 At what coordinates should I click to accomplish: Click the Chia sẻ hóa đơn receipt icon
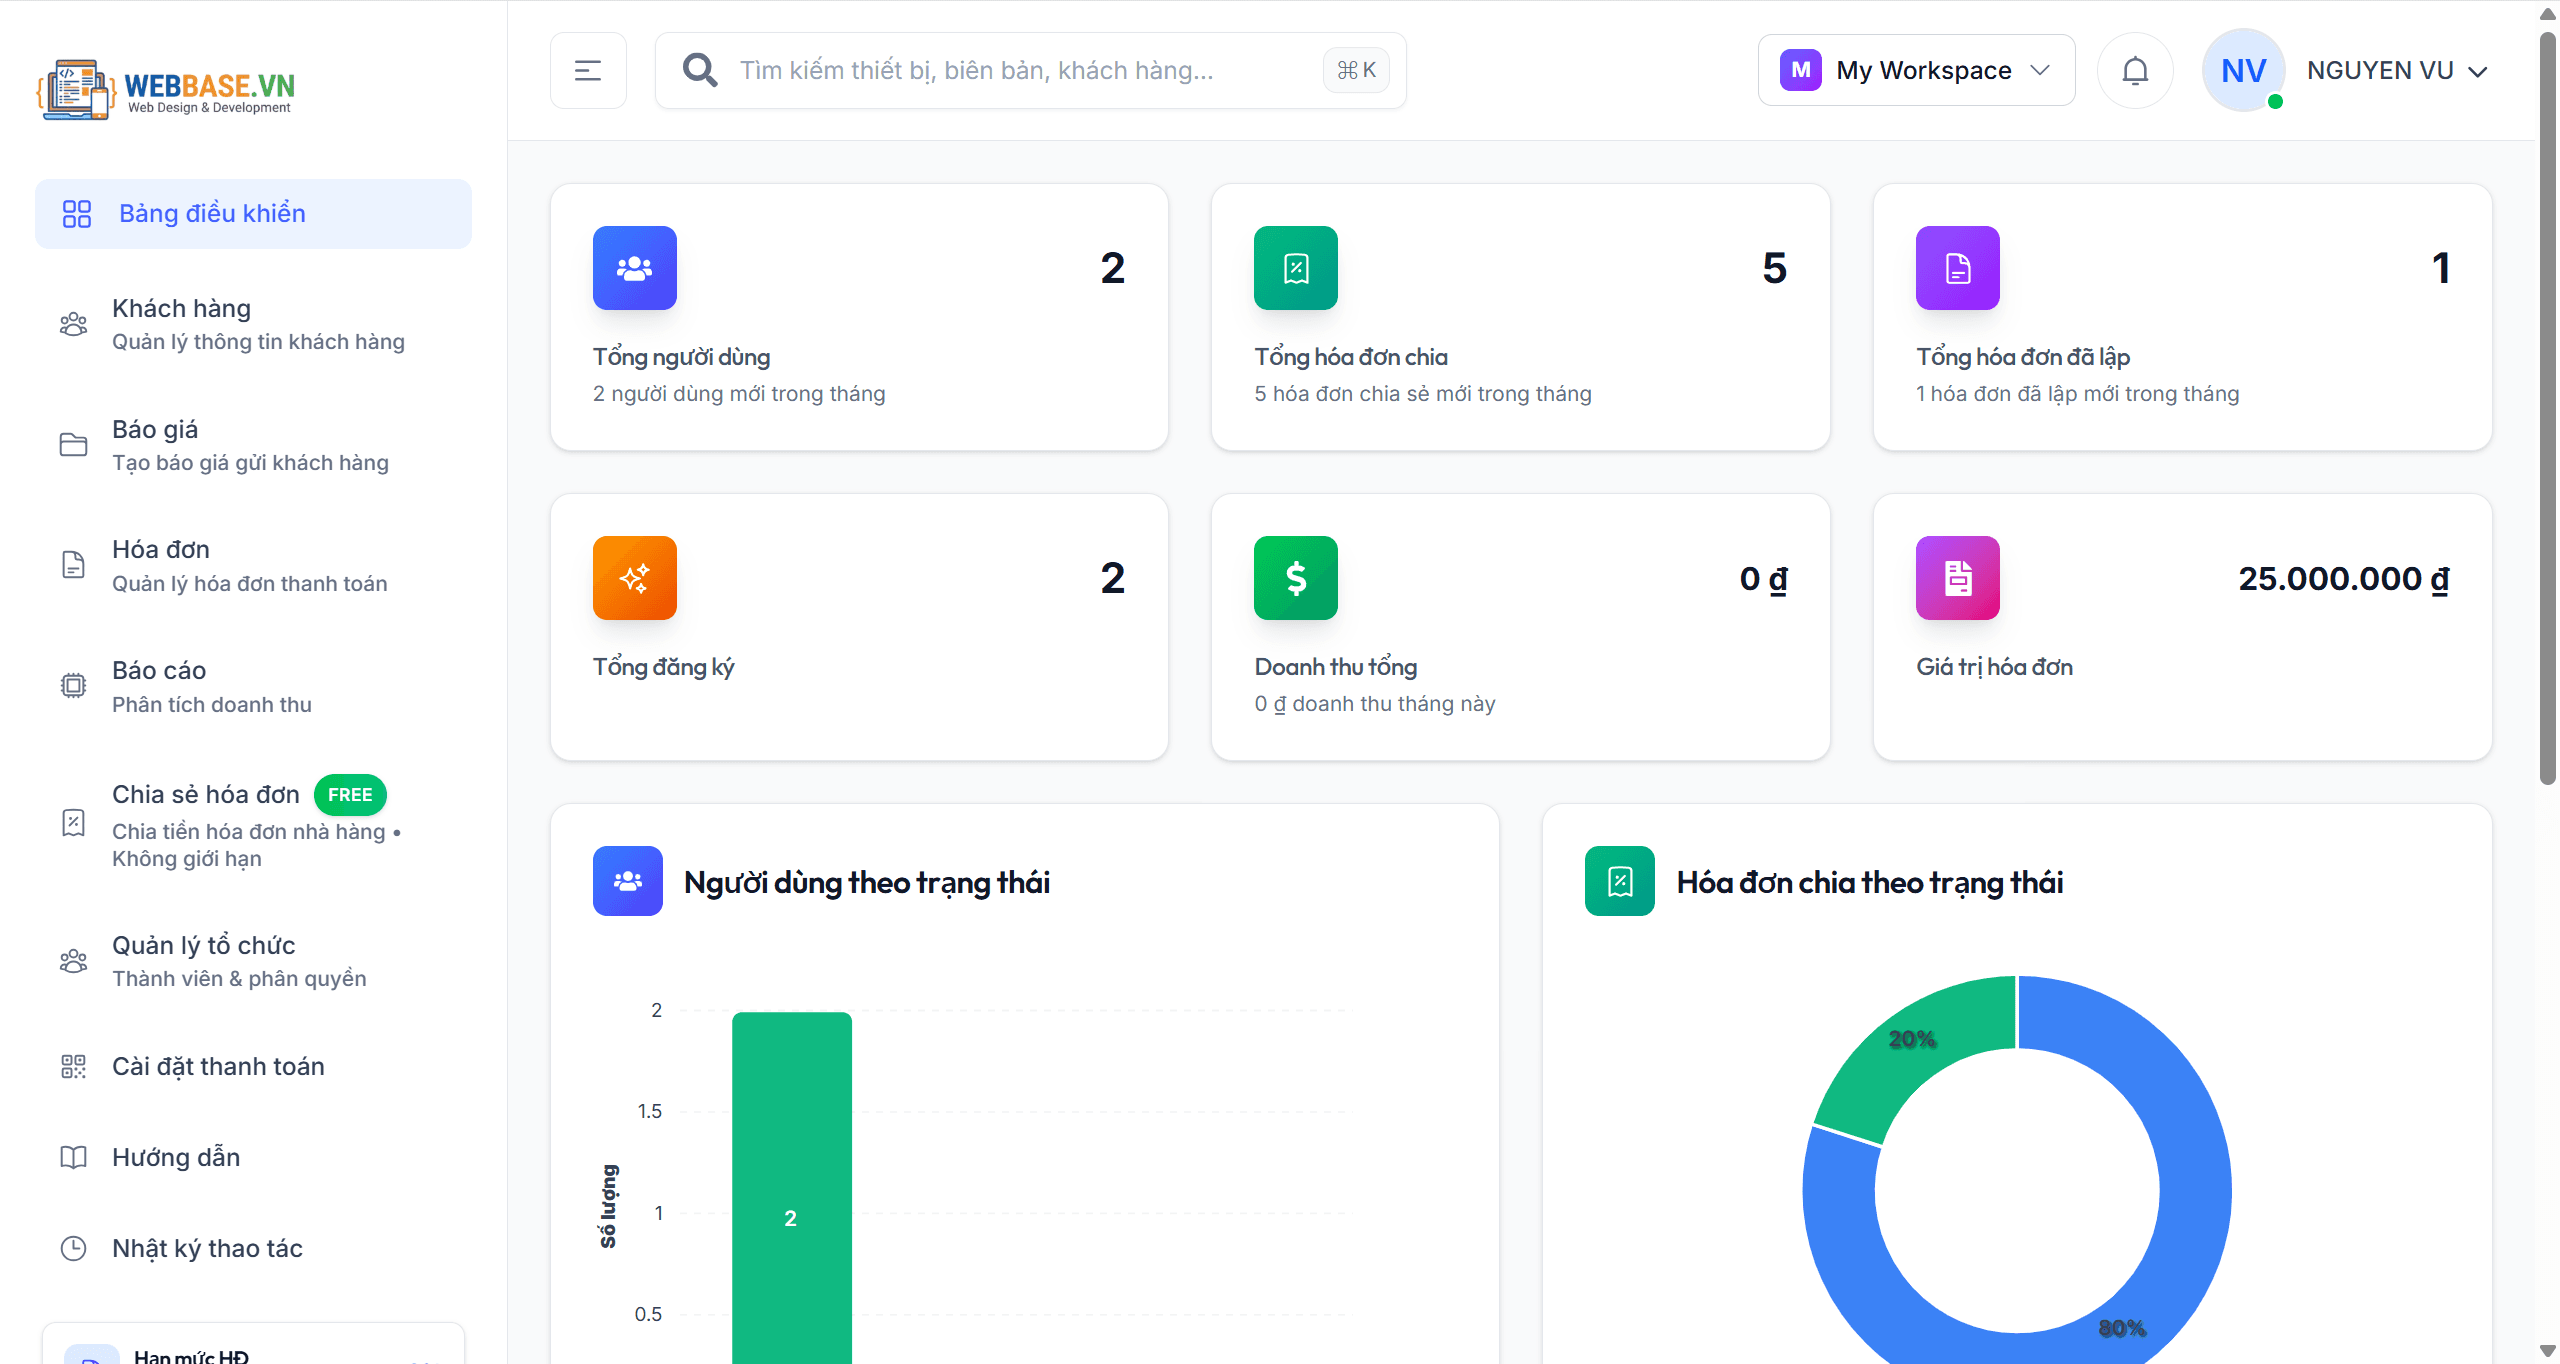74,823
